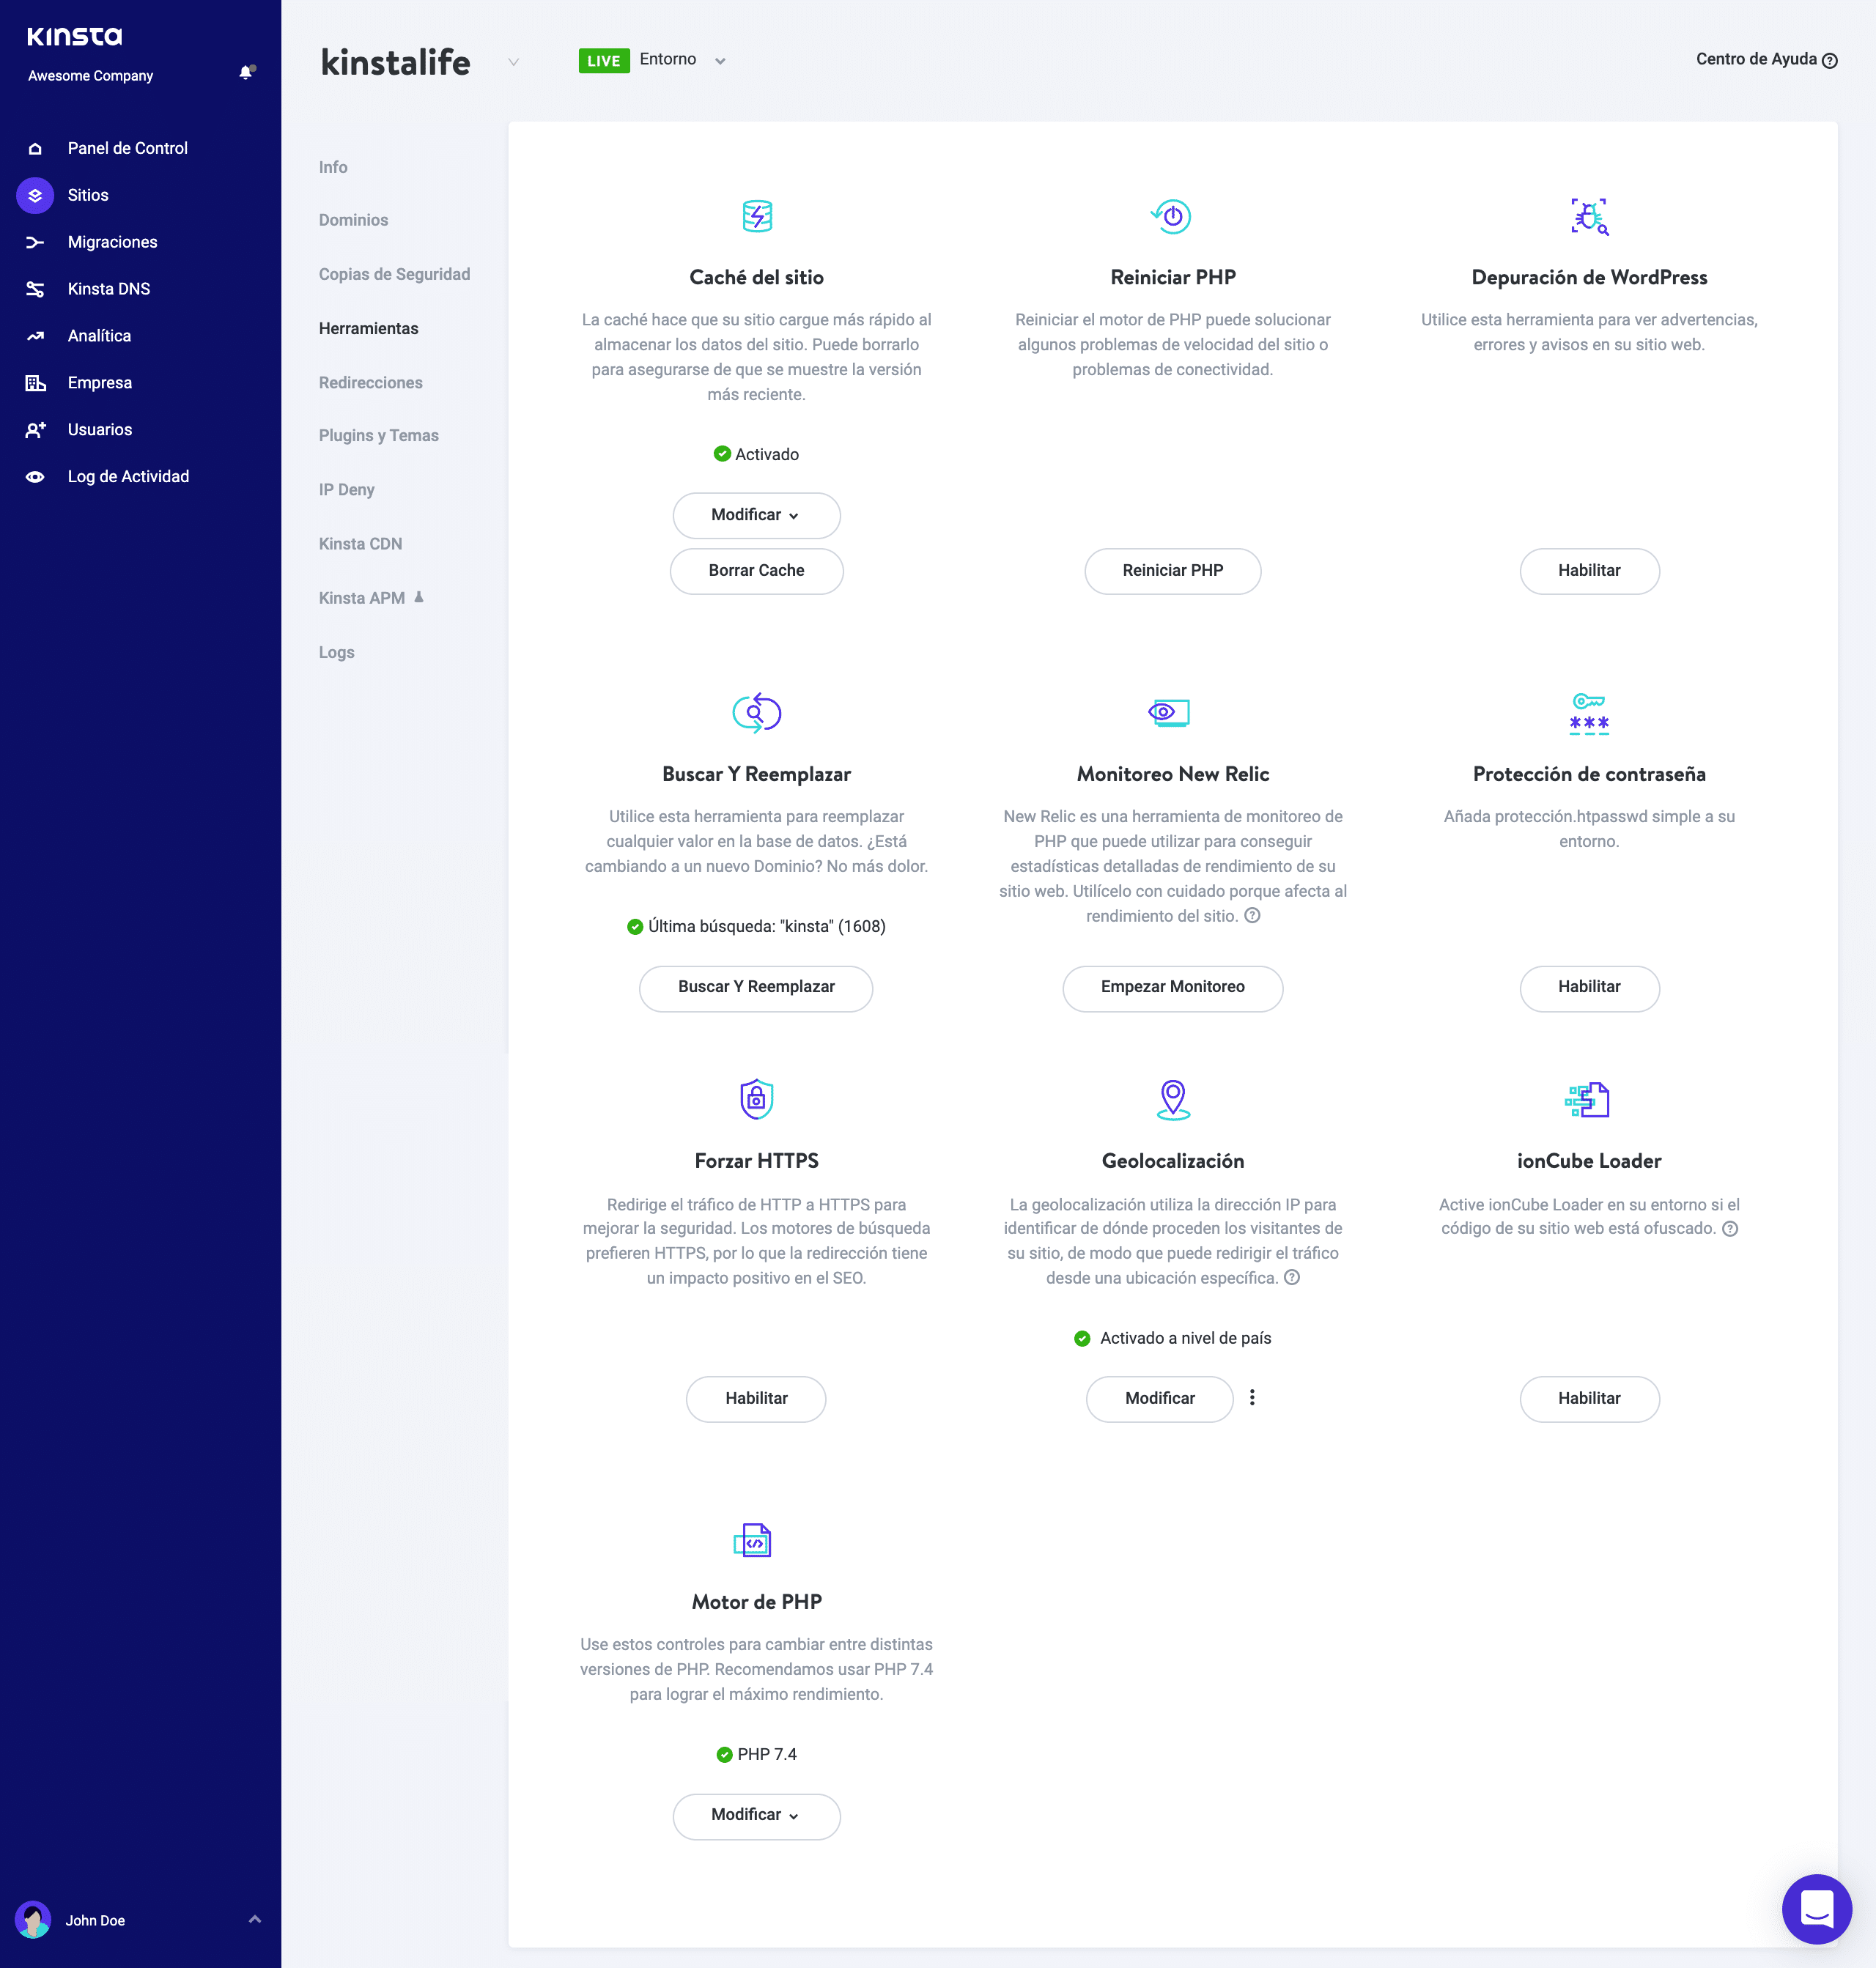Image resolution: width=1876 pixels, height=1968 pixels.
Task: Click the Sitios sidebar icon
Action: click(35, 195)
